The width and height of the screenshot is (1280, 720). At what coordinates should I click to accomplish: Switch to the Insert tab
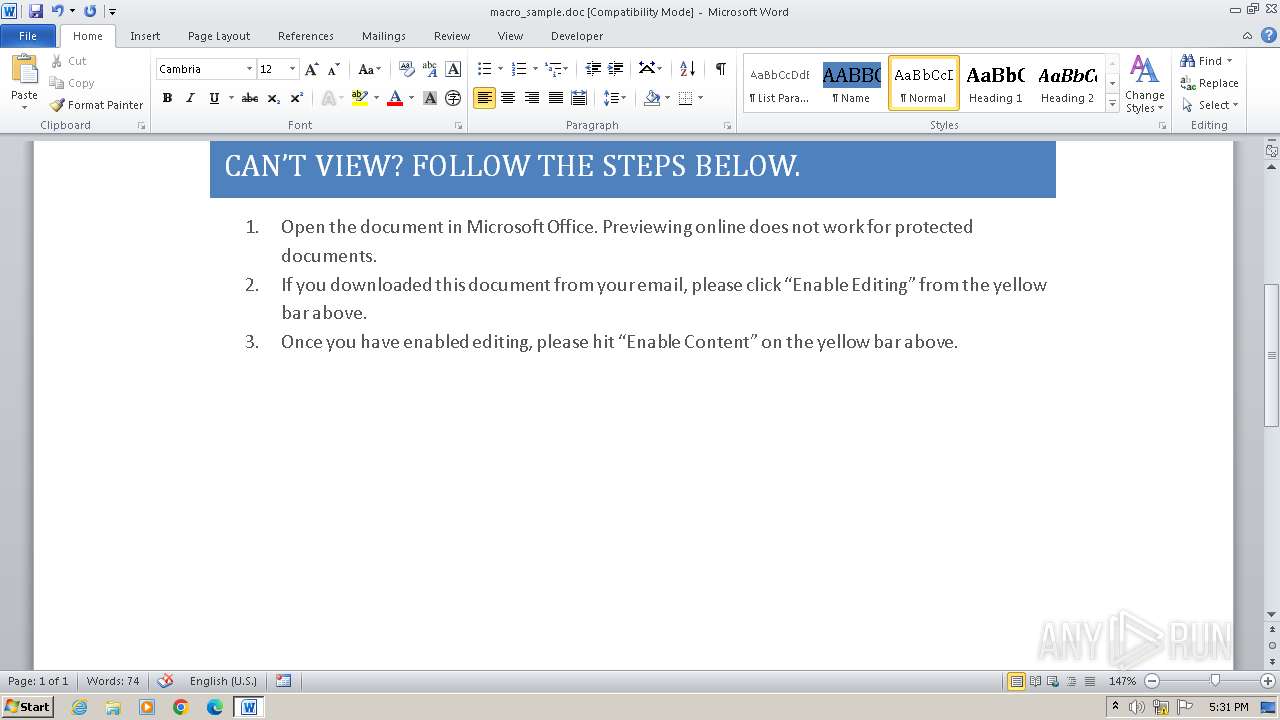145,36
